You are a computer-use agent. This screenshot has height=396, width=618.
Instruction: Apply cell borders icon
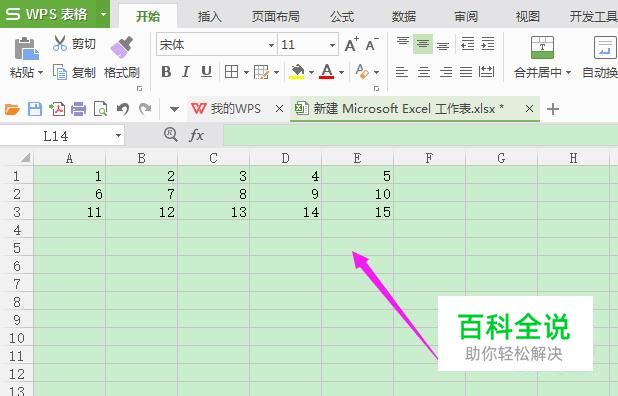[231, 72]
